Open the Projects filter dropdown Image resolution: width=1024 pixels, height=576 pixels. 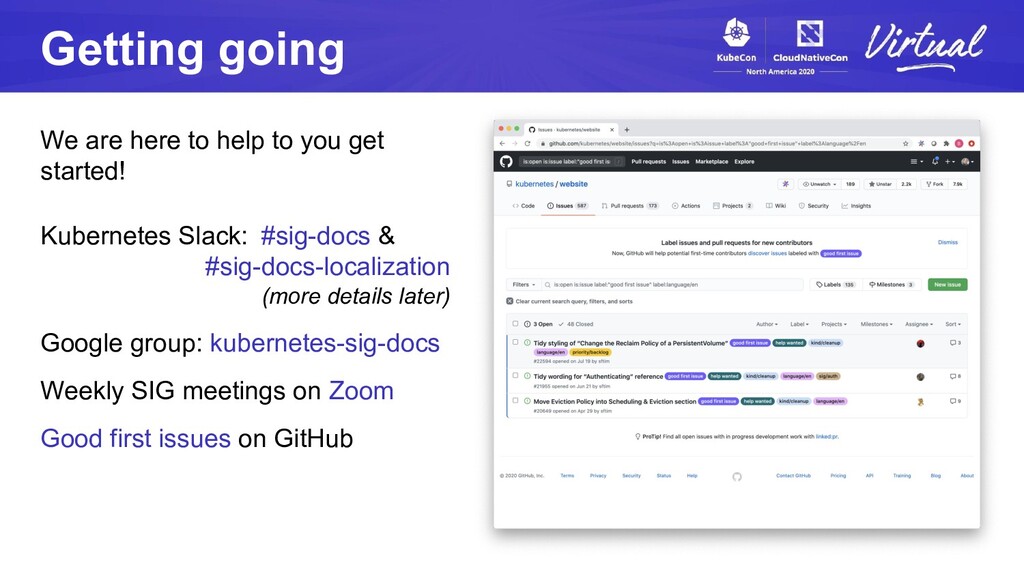(x=834, y=324)
